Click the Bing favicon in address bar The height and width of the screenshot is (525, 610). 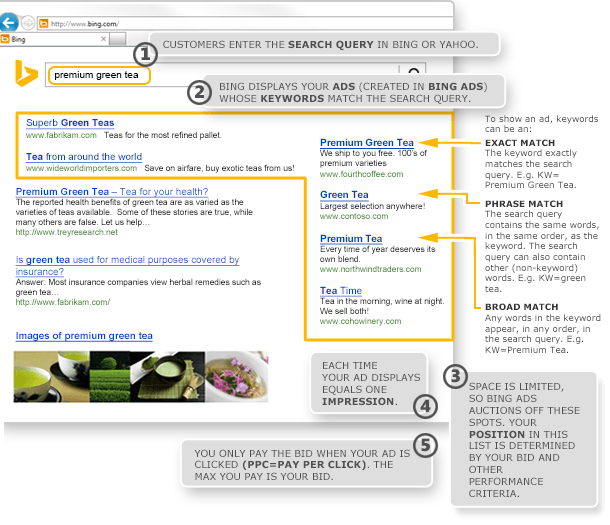[x=44, y=24]
